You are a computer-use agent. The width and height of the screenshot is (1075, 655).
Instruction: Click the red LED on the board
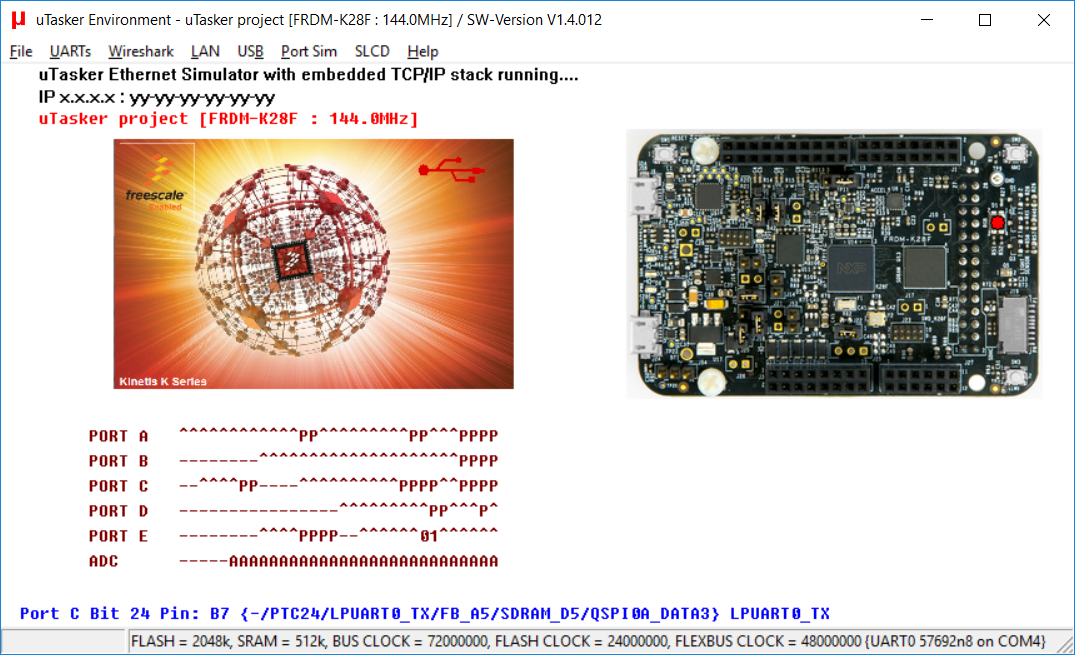tap(997, 222)
